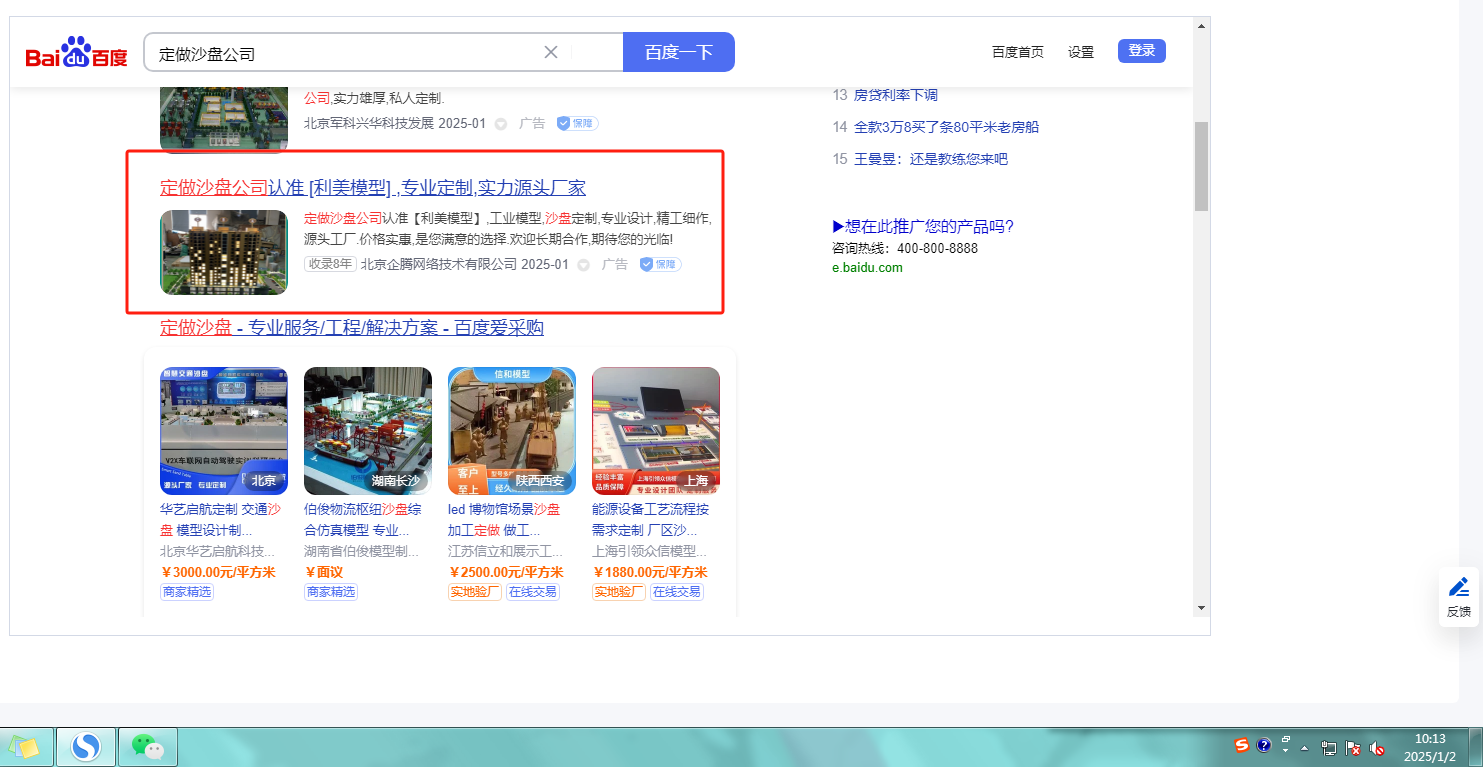Click the ￥面议 price

(x=323, y=572)
